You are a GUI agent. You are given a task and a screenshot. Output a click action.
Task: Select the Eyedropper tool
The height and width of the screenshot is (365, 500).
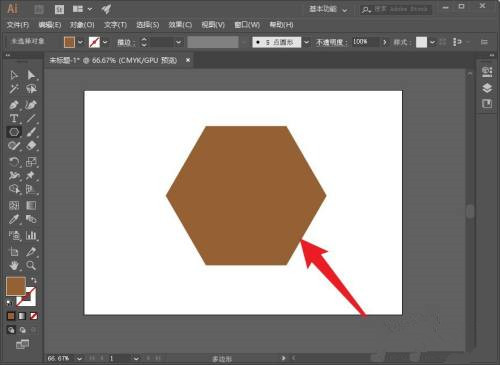click(14, 219)
